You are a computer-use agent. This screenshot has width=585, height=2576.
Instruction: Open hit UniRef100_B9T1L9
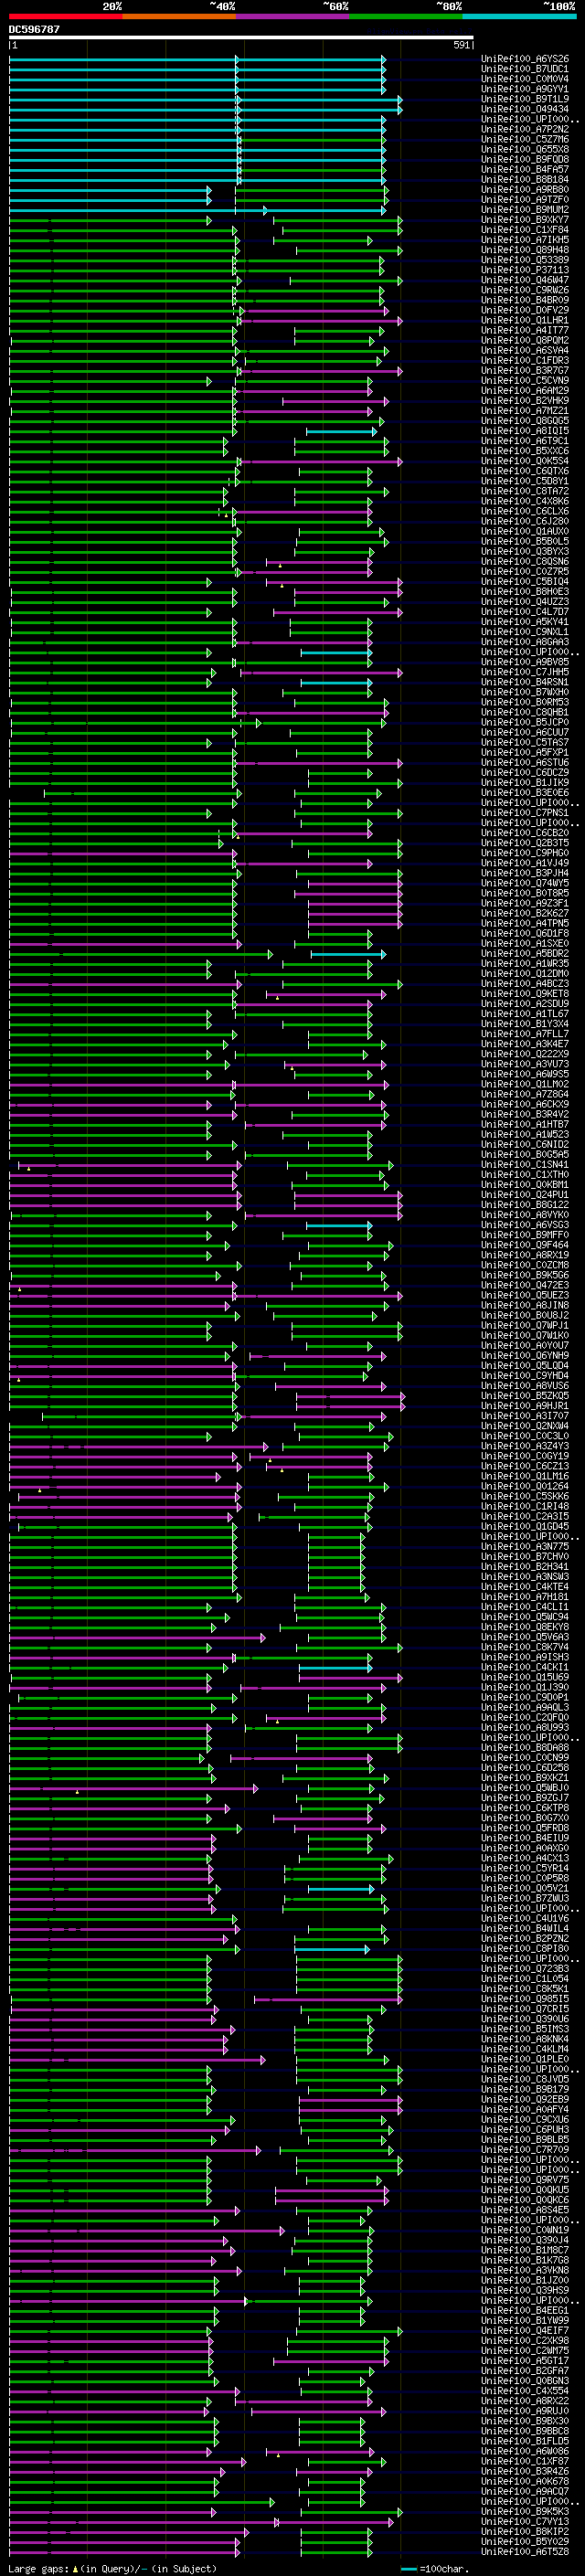[x=525, y=99]
